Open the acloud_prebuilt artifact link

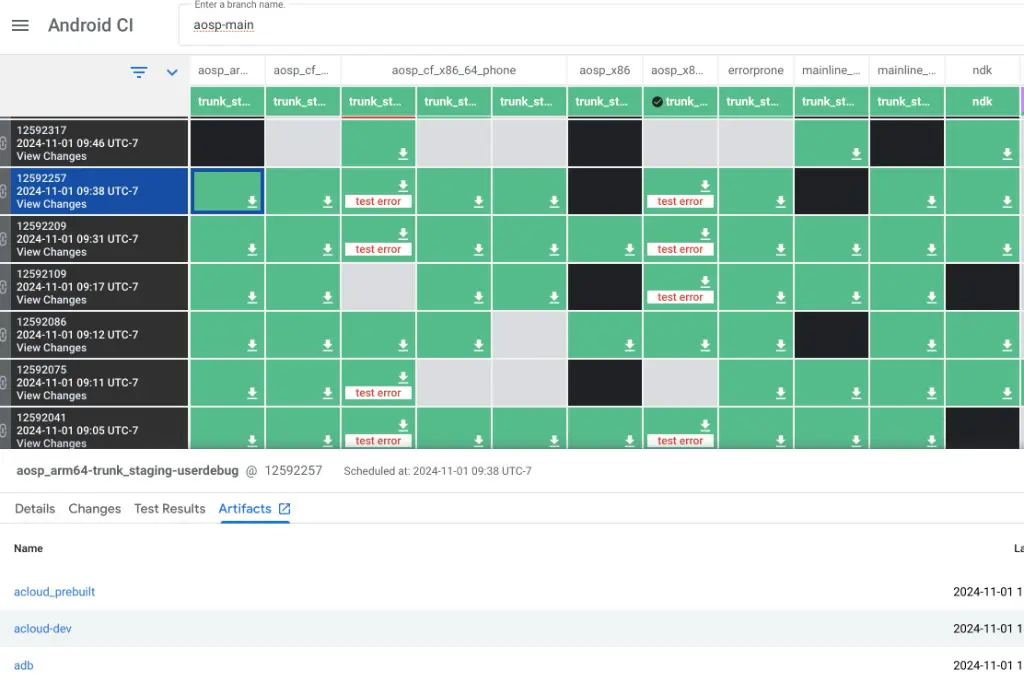click(x=55, y=592)
